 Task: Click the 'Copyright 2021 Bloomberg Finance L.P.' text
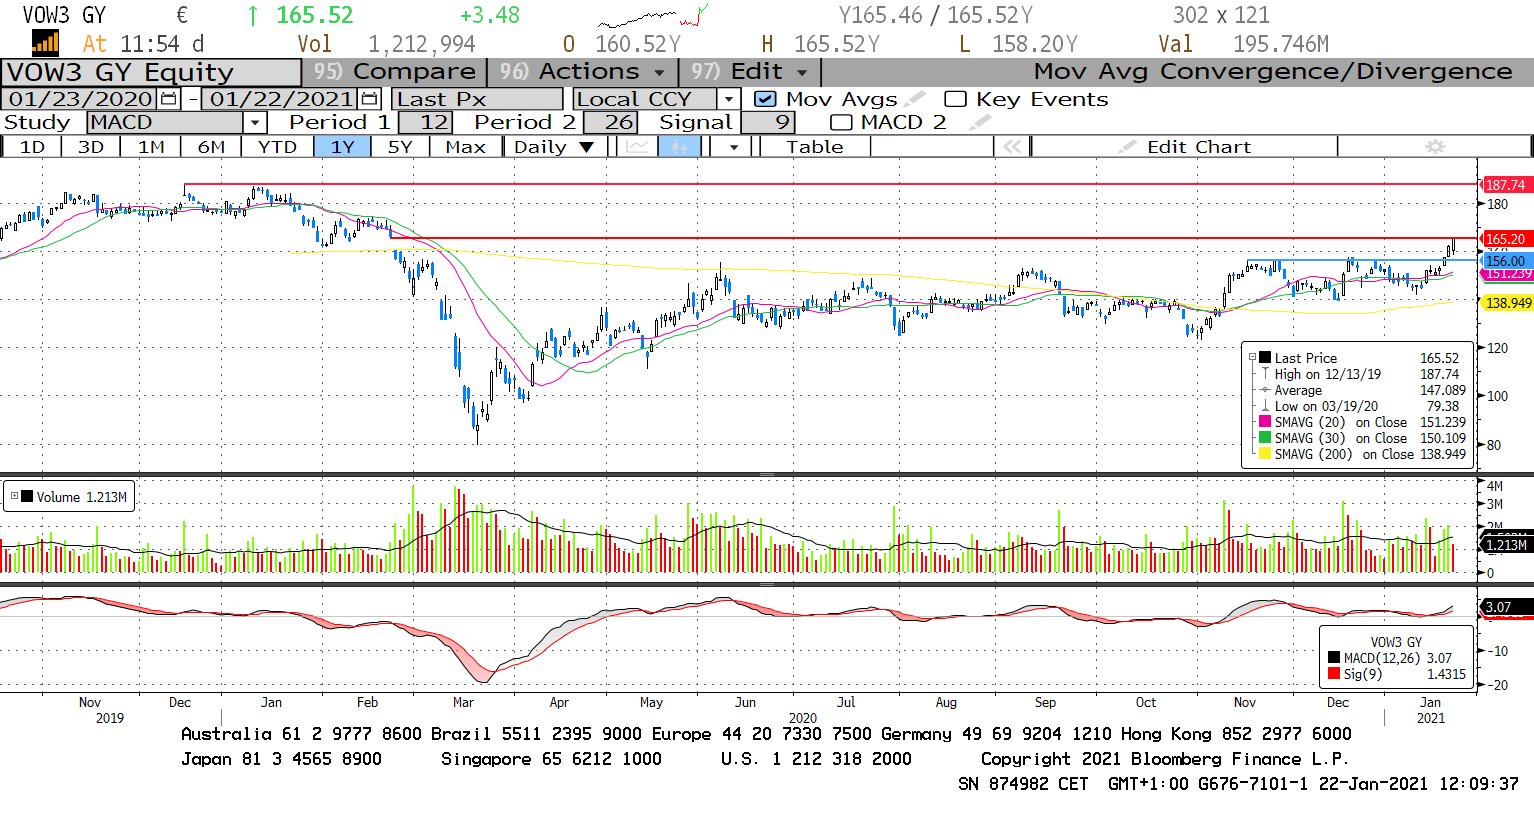tap(1165, 759)
